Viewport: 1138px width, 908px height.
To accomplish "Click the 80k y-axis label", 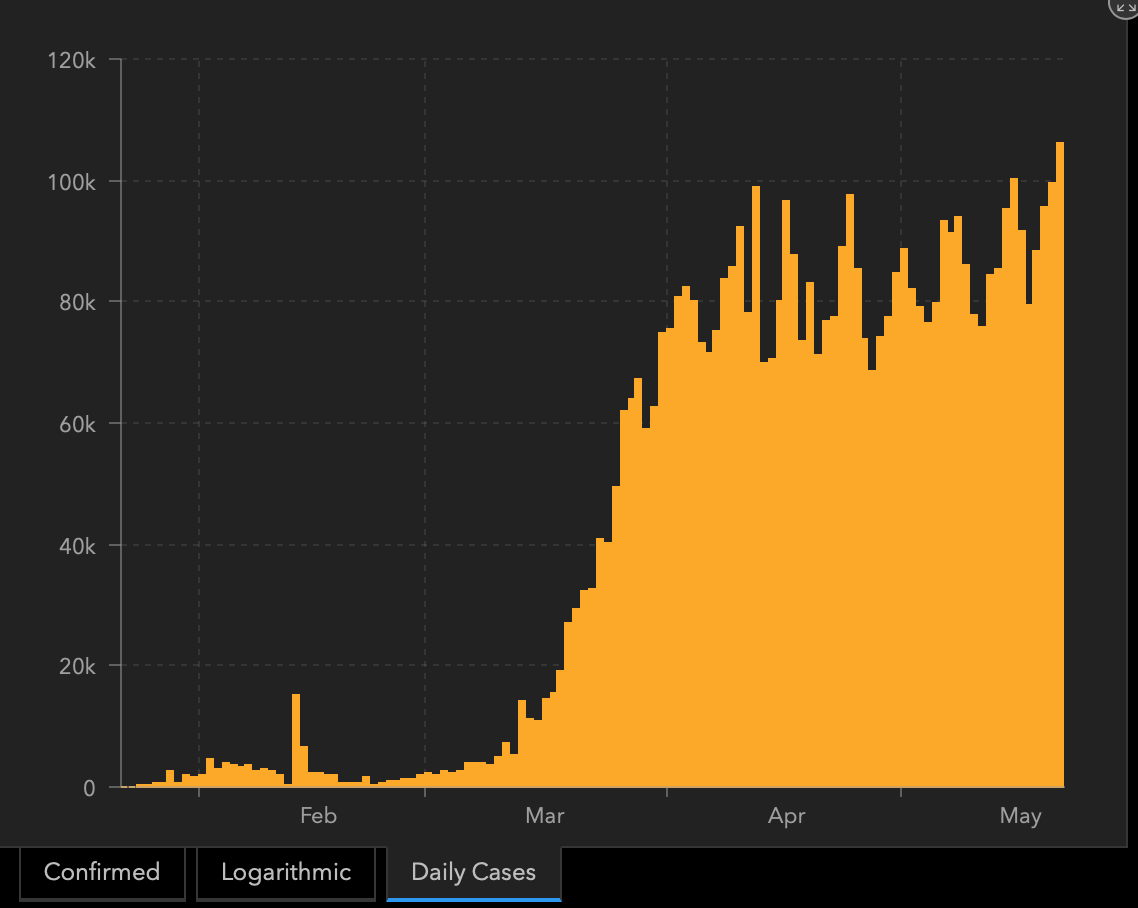I will tap(77, 302).
